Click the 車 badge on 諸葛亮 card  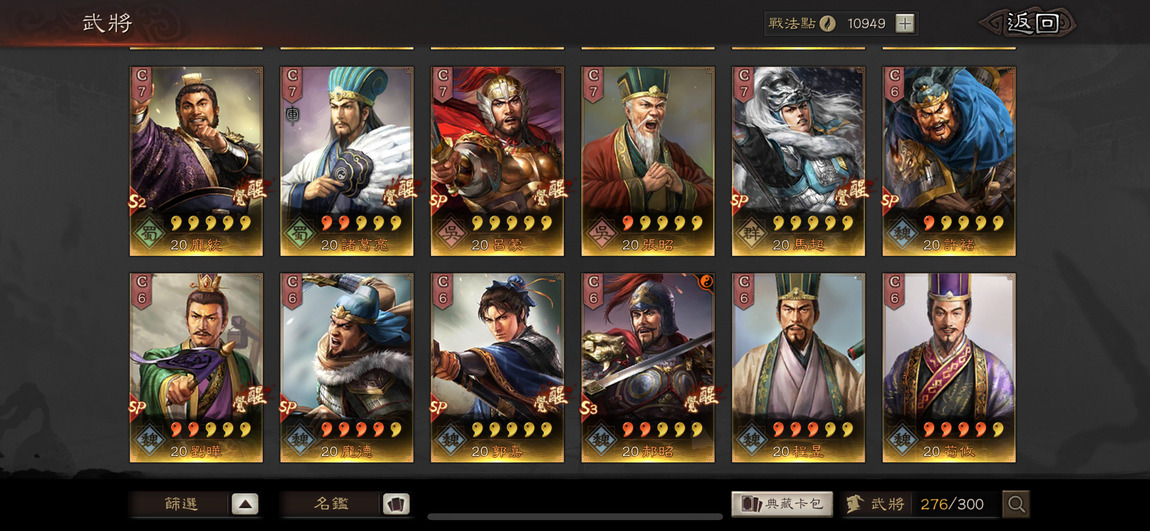click(x=290, y=115)
